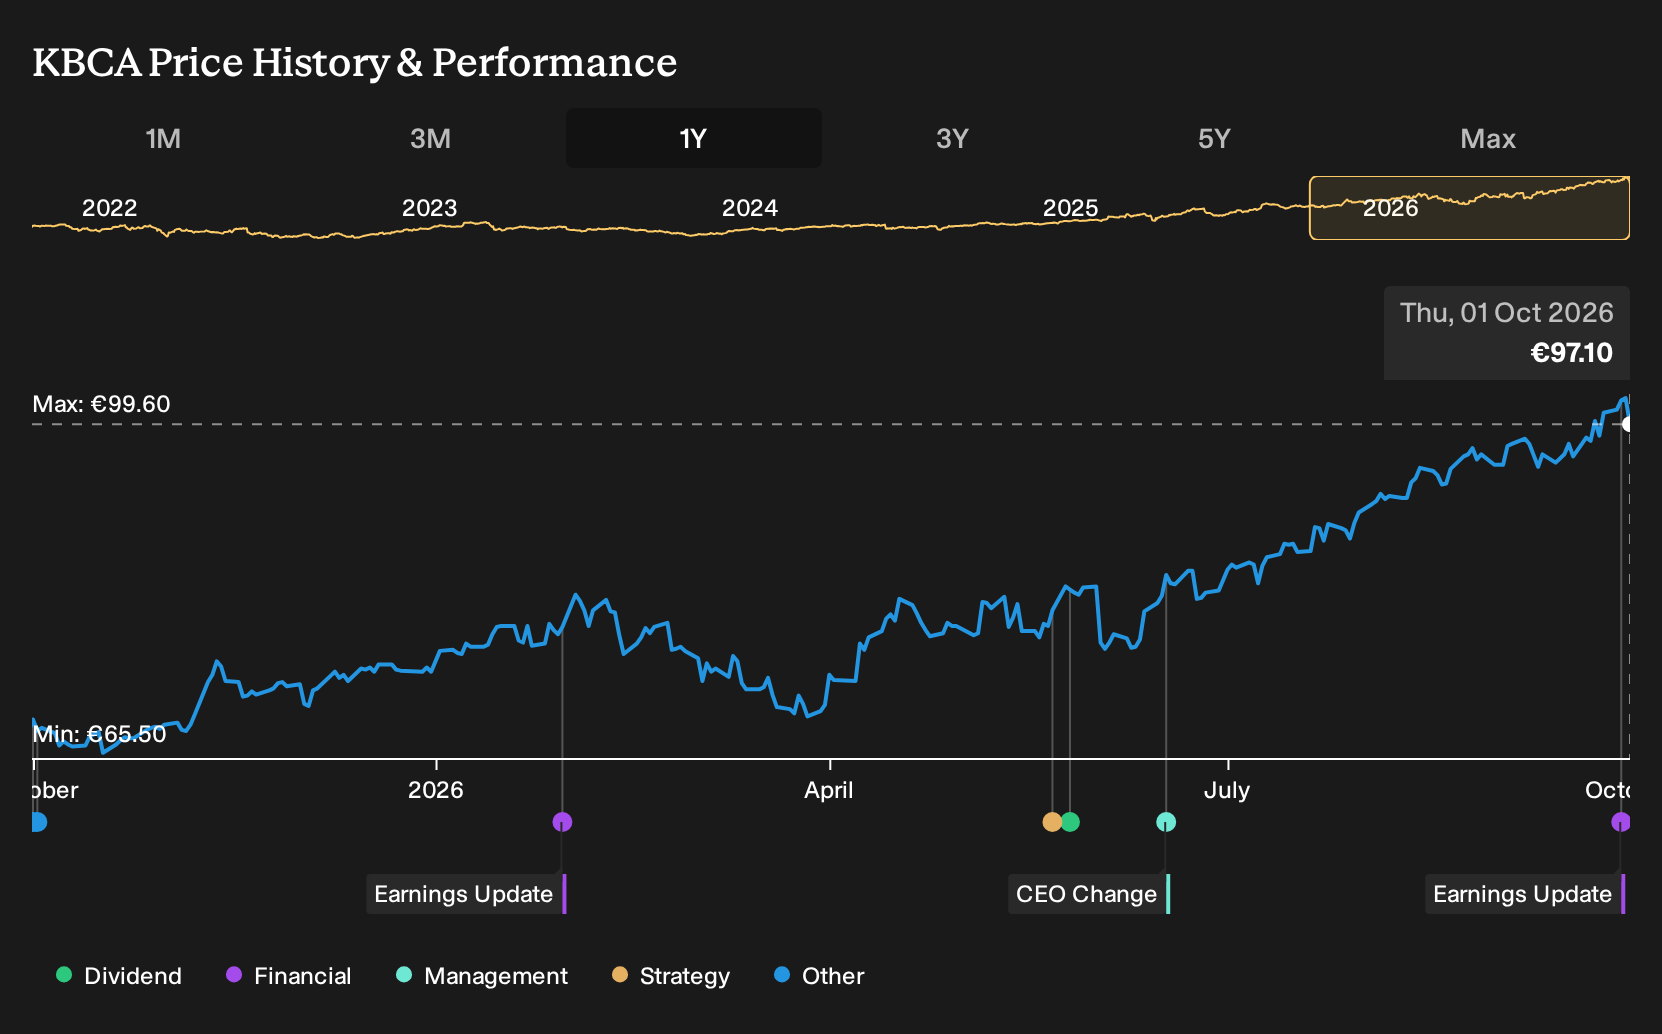The height and width of the screenshot is (1034, 1662).
Task: Click the green Dividend event dot
Action: (x=1070, y=822)
